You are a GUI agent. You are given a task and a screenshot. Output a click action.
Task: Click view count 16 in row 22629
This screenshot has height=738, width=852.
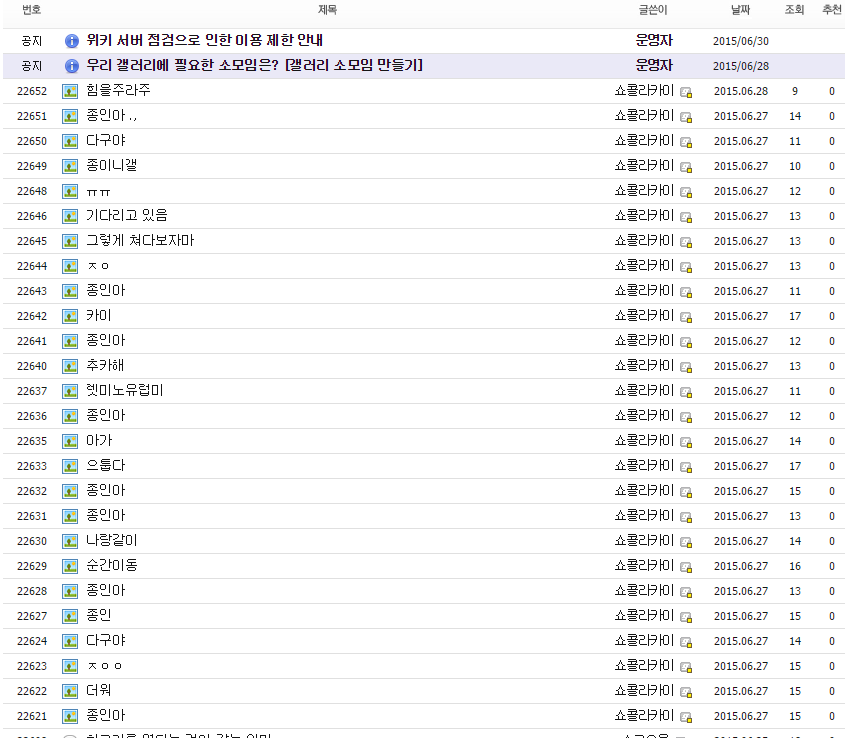(x=795, y=566)
